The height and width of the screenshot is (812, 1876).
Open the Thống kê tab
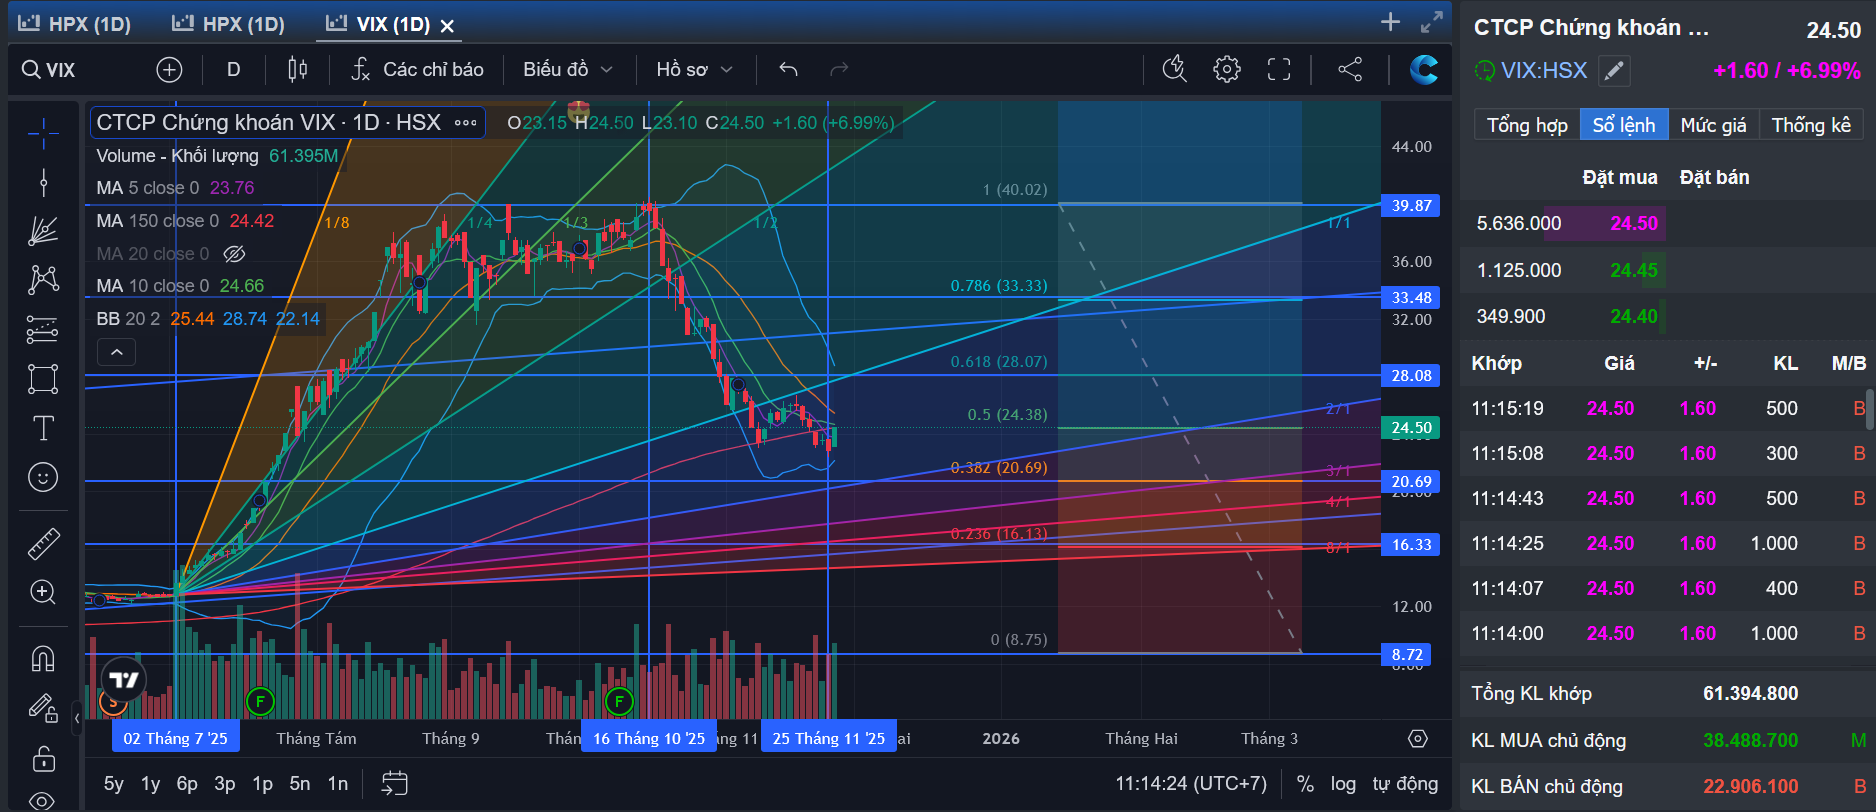tap(1811, 125)
